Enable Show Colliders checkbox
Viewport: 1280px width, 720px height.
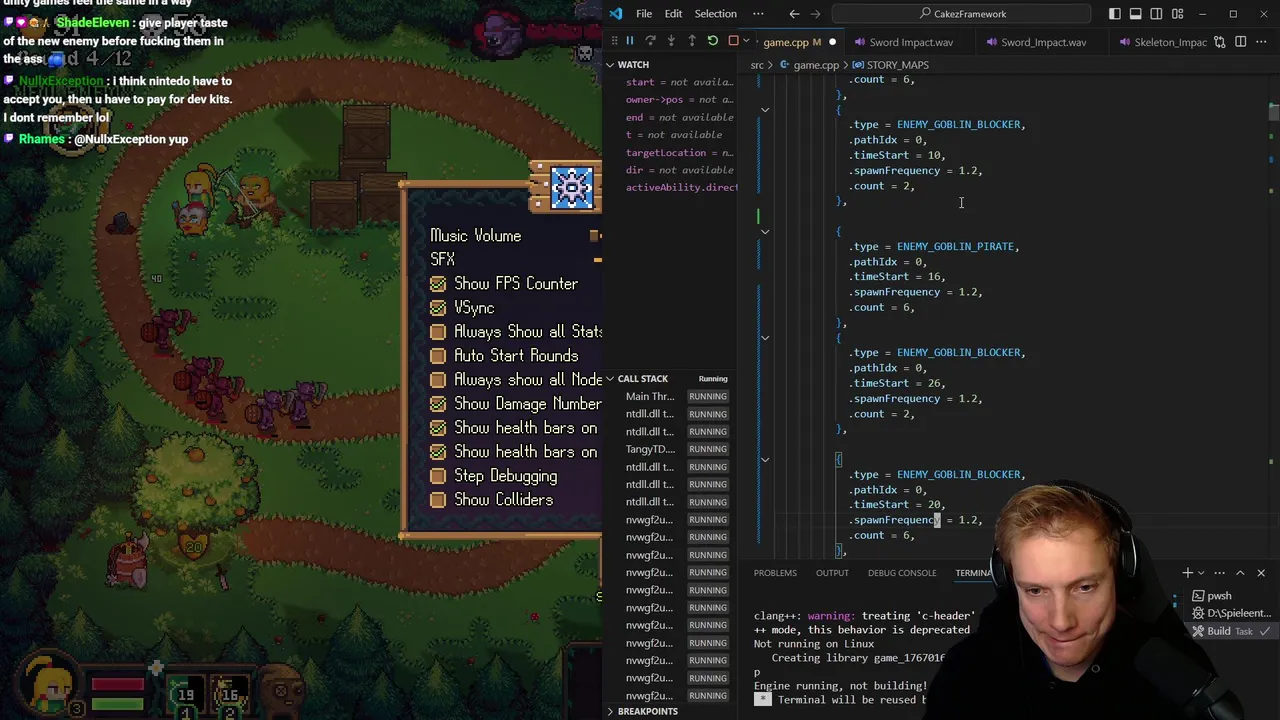point(438,500)
